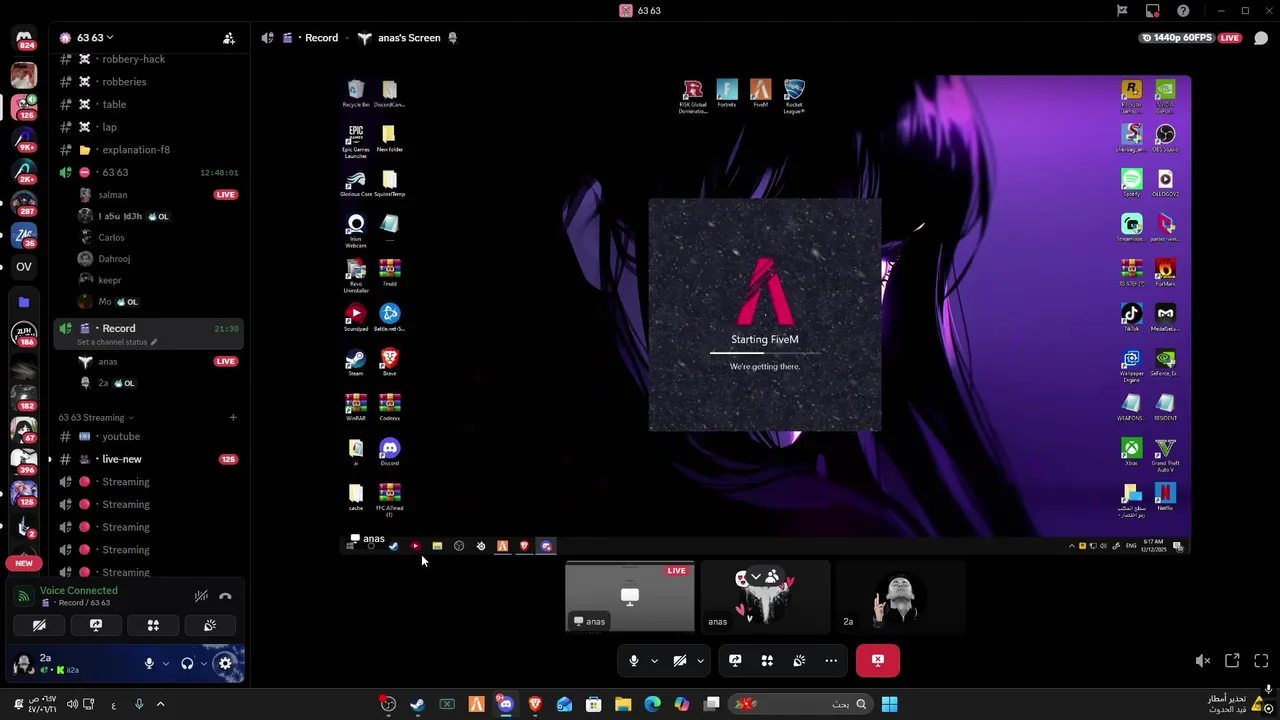Toggle camera in the stream control bar
Screen dimensions: 1280x720
[x=679, y=660]
